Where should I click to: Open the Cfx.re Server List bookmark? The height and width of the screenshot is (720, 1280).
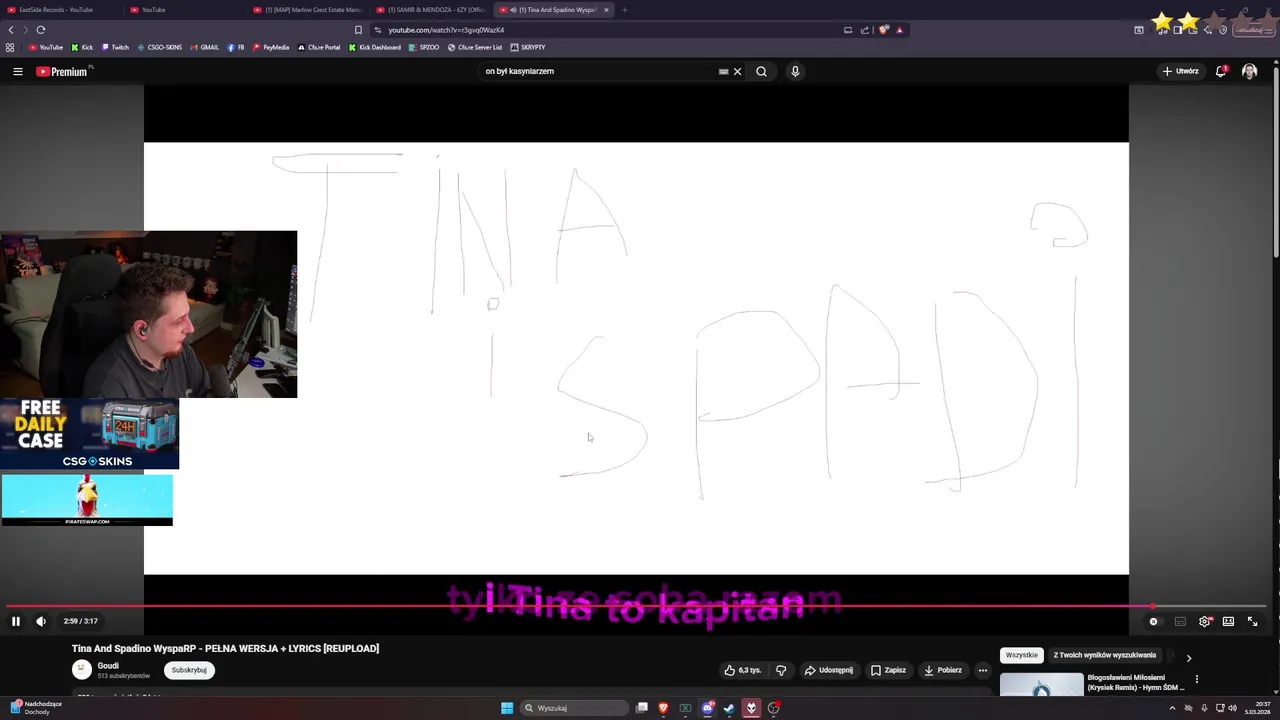click(475, 47)
